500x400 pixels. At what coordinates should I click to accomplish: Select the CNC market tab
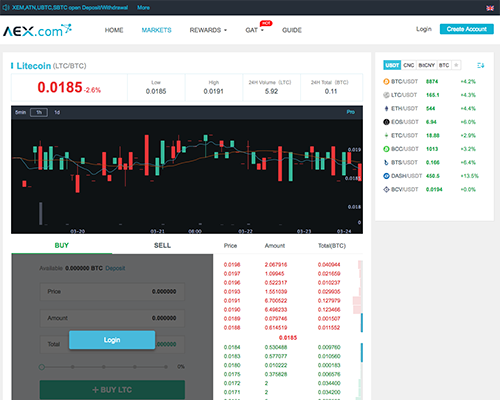pyautogui.click(x=409, y=65)
